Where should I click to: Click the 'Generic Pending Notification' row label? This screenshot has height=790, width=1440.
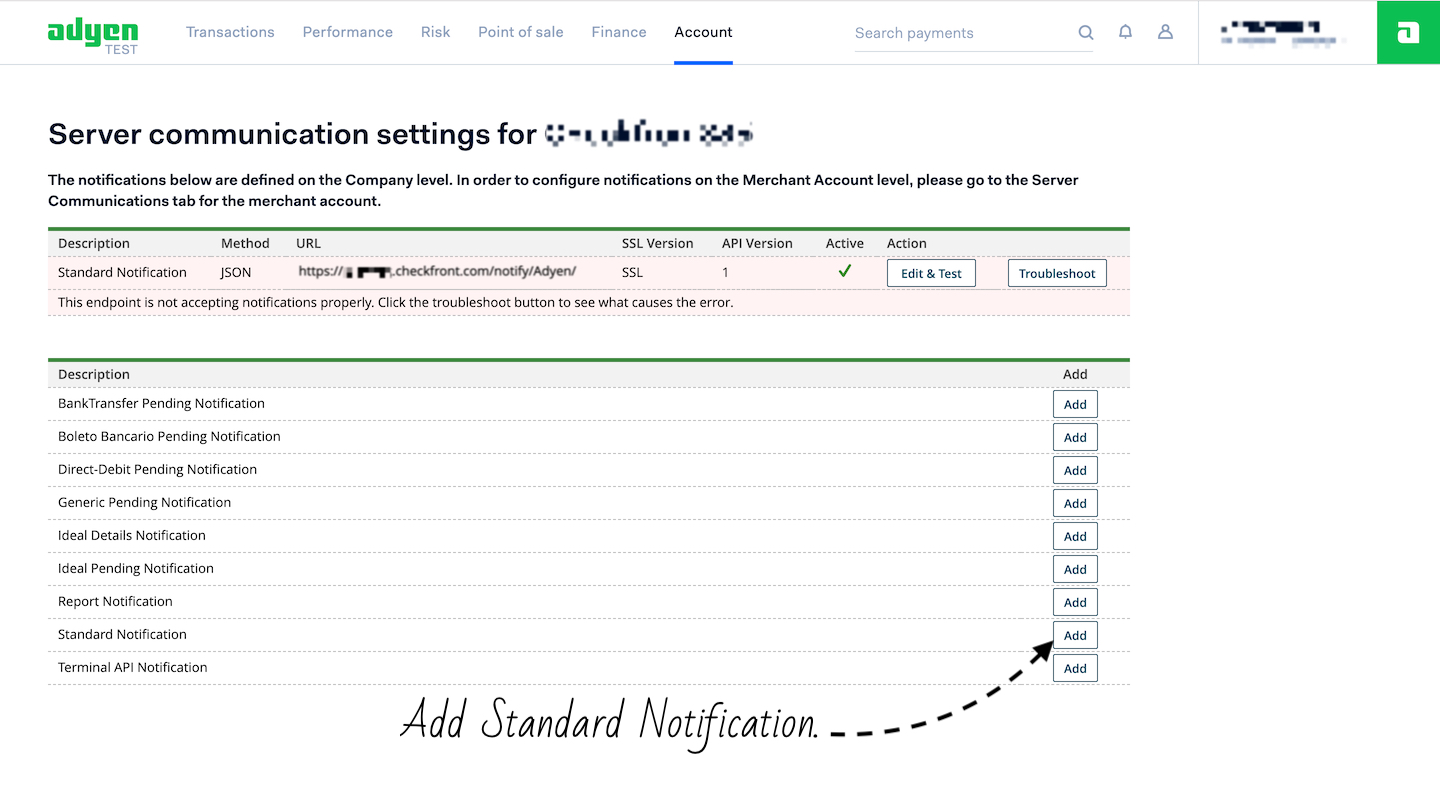pyautogui.click(x=144, y=502)
